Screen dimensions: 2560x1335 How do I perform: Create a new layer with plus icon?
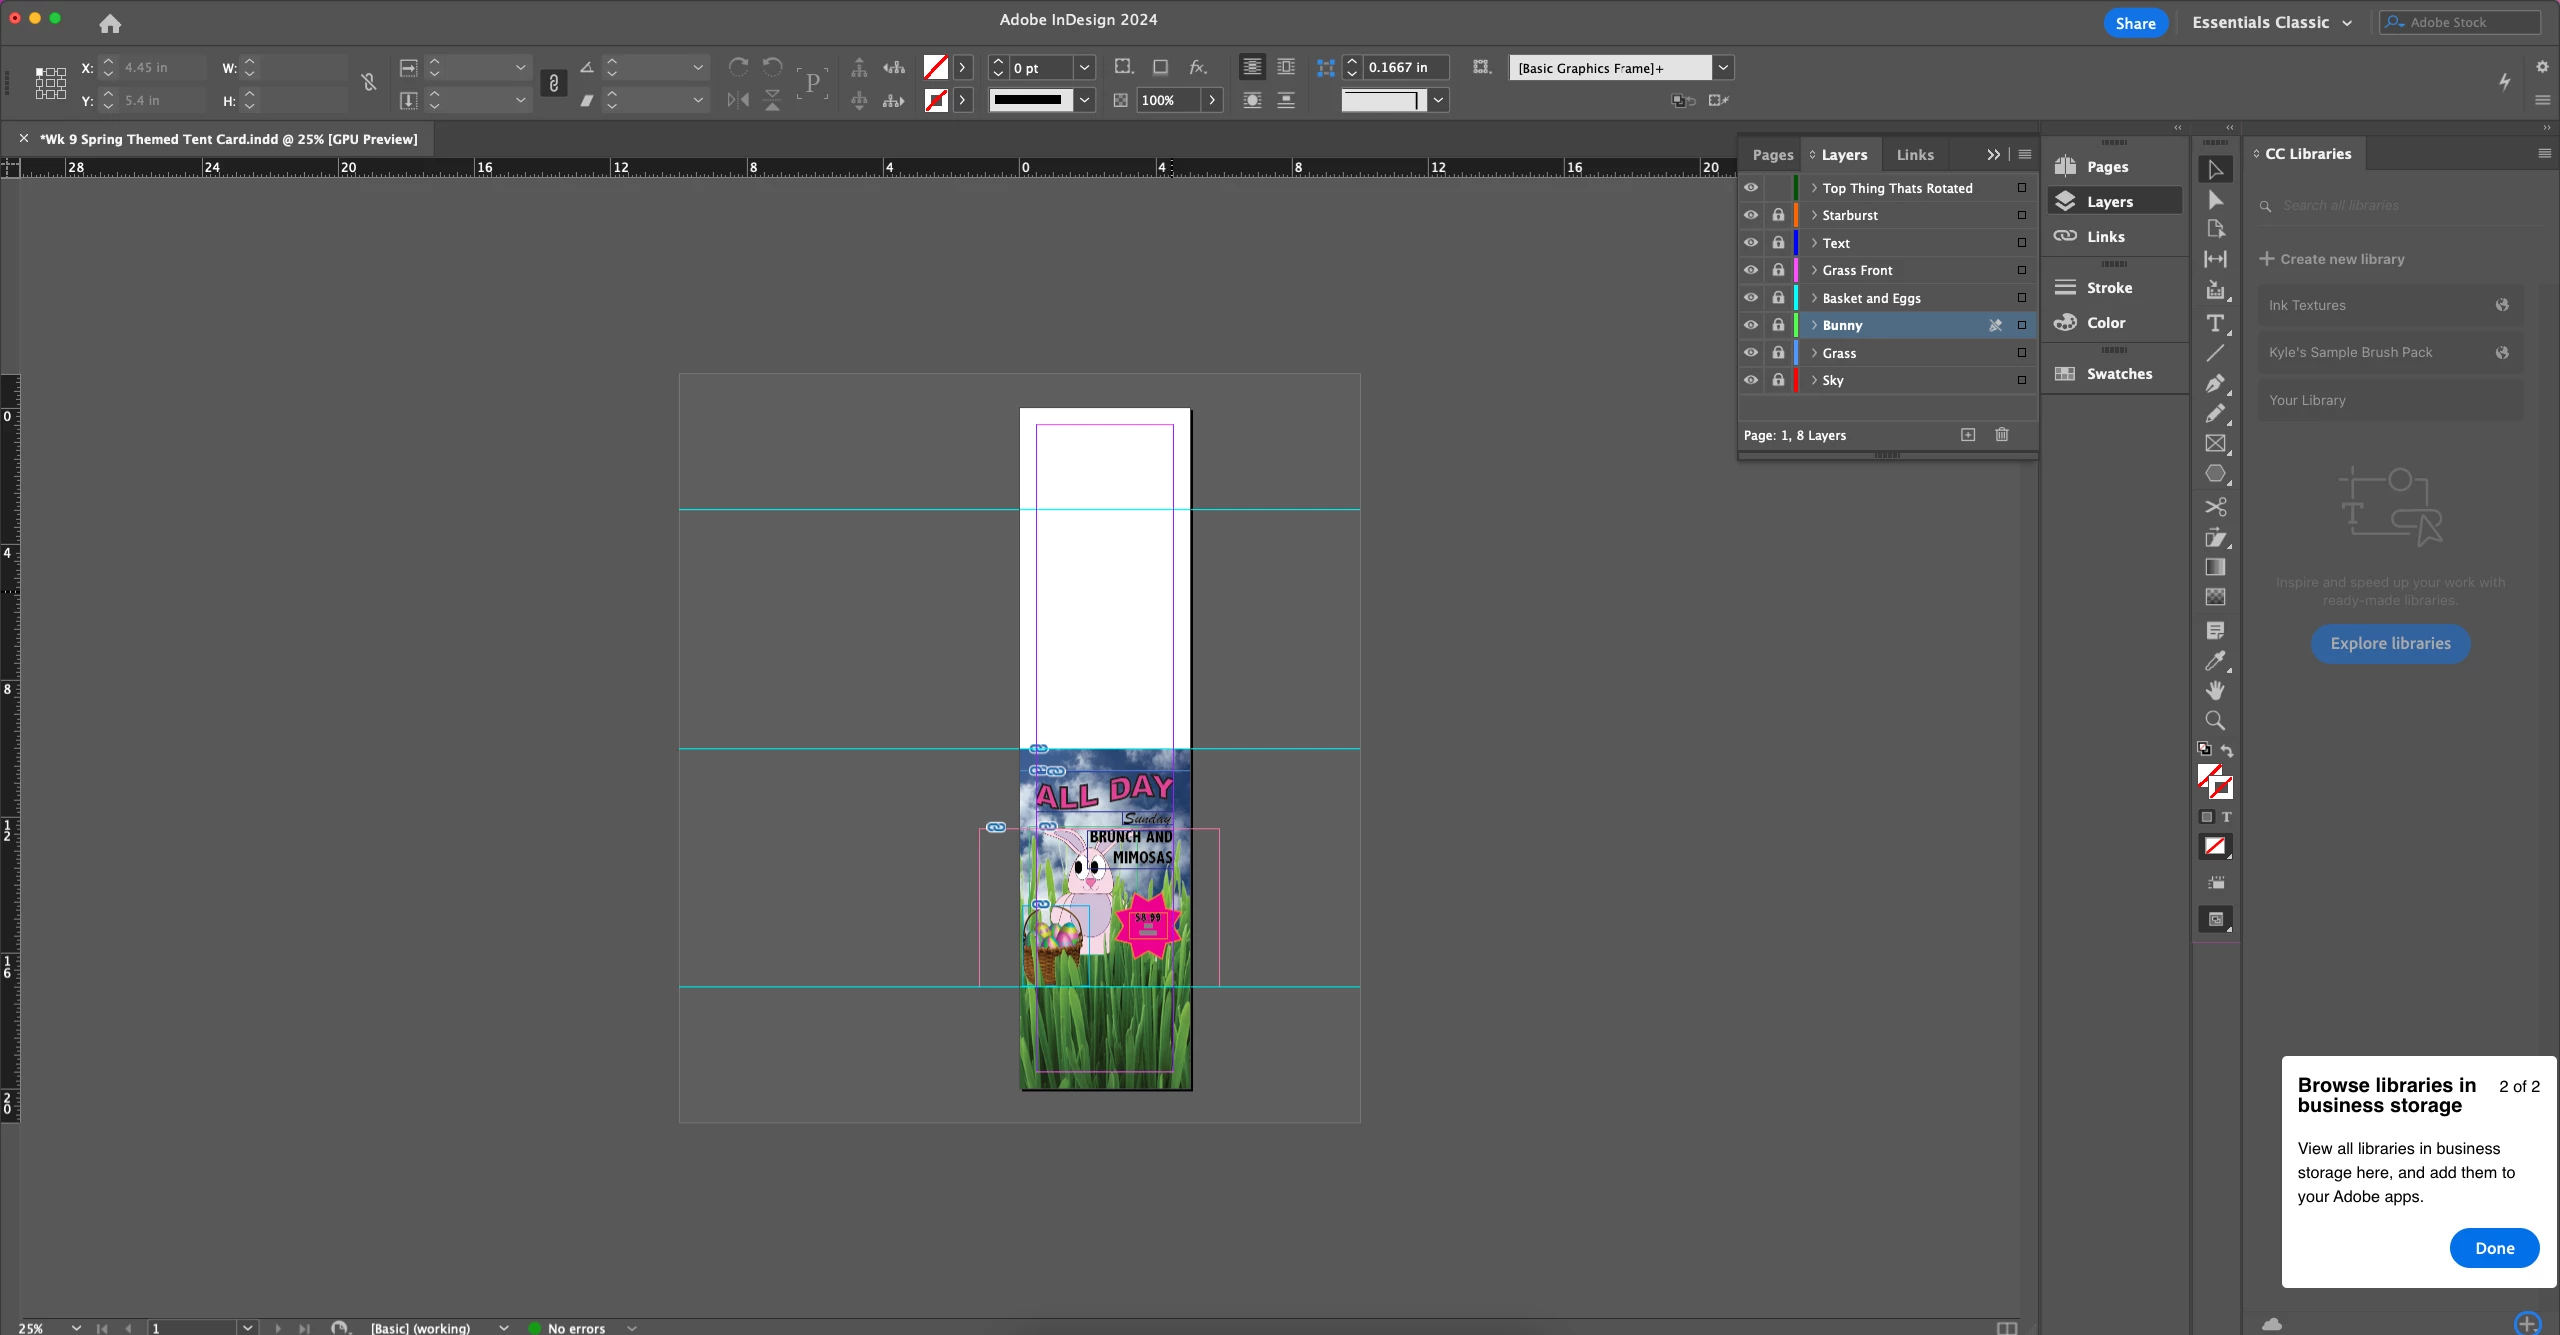click(x=1967, y=435)
